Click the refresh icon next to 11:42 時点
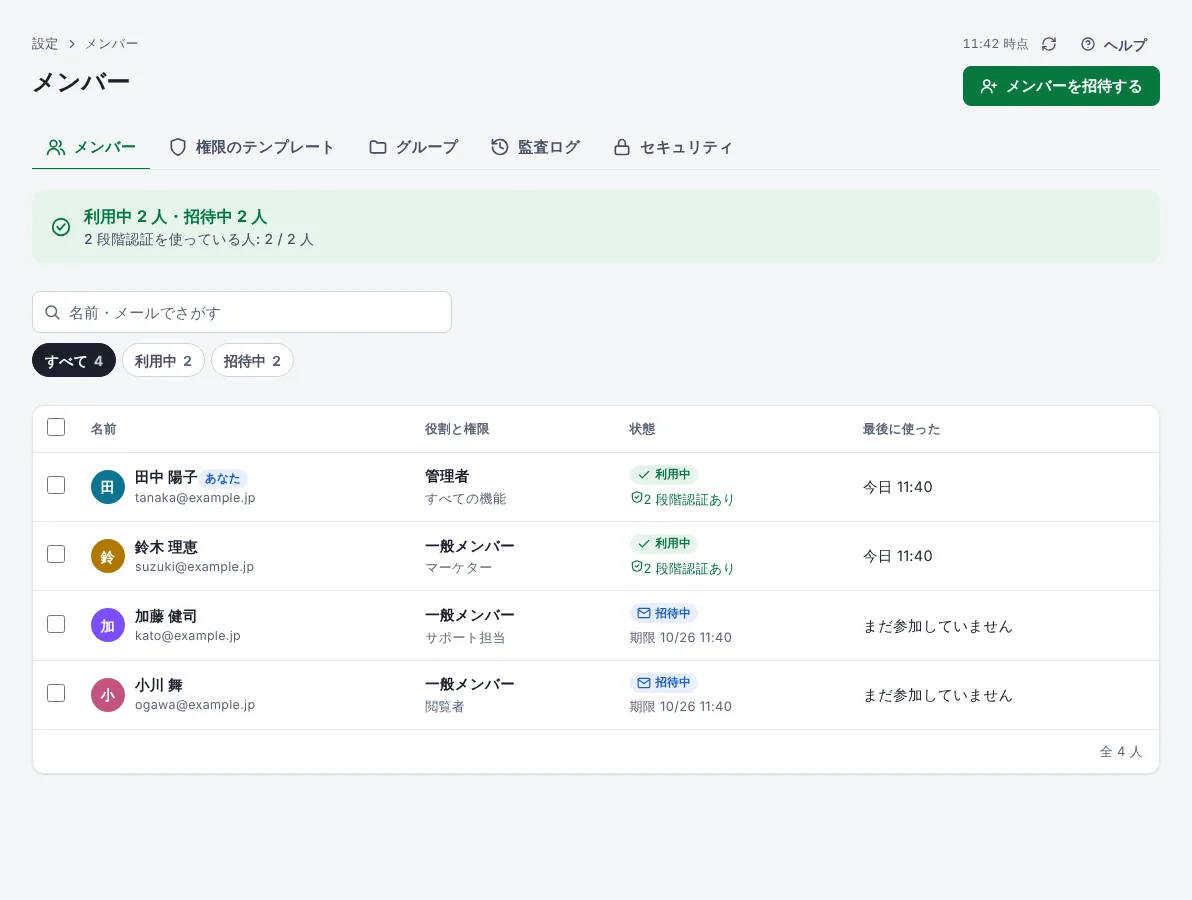This screenshot has height=900, width=1192. pos(1049,44)
